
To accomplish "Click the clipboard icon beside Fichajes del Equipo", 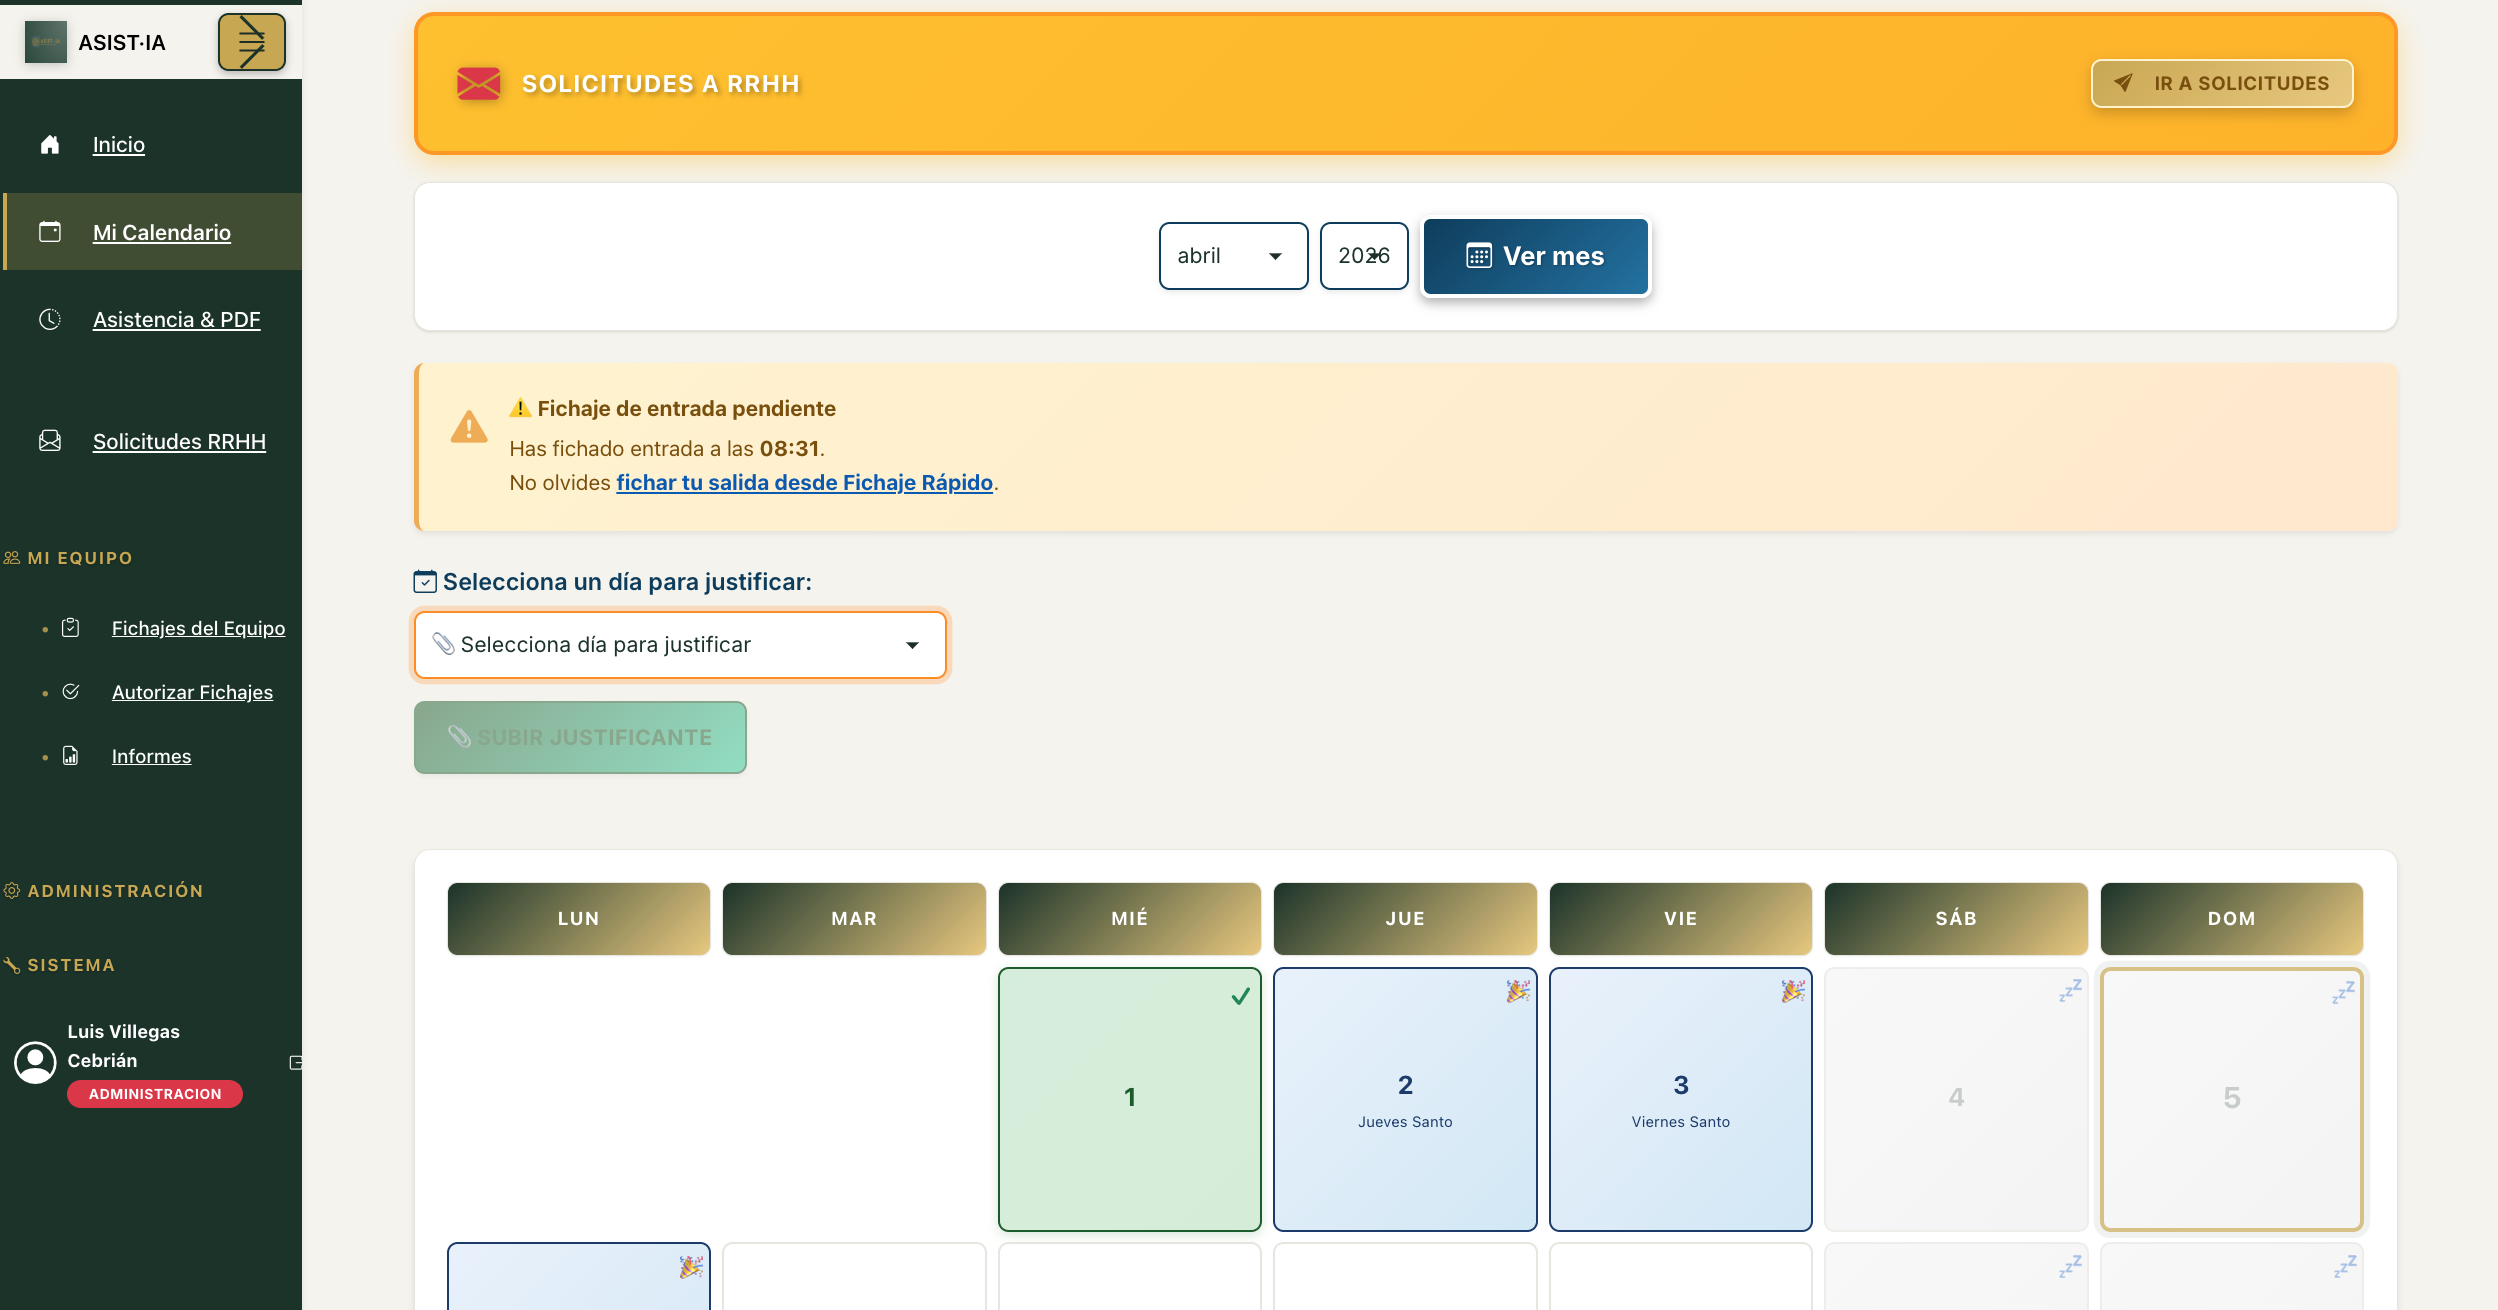I will coord(71,628).
